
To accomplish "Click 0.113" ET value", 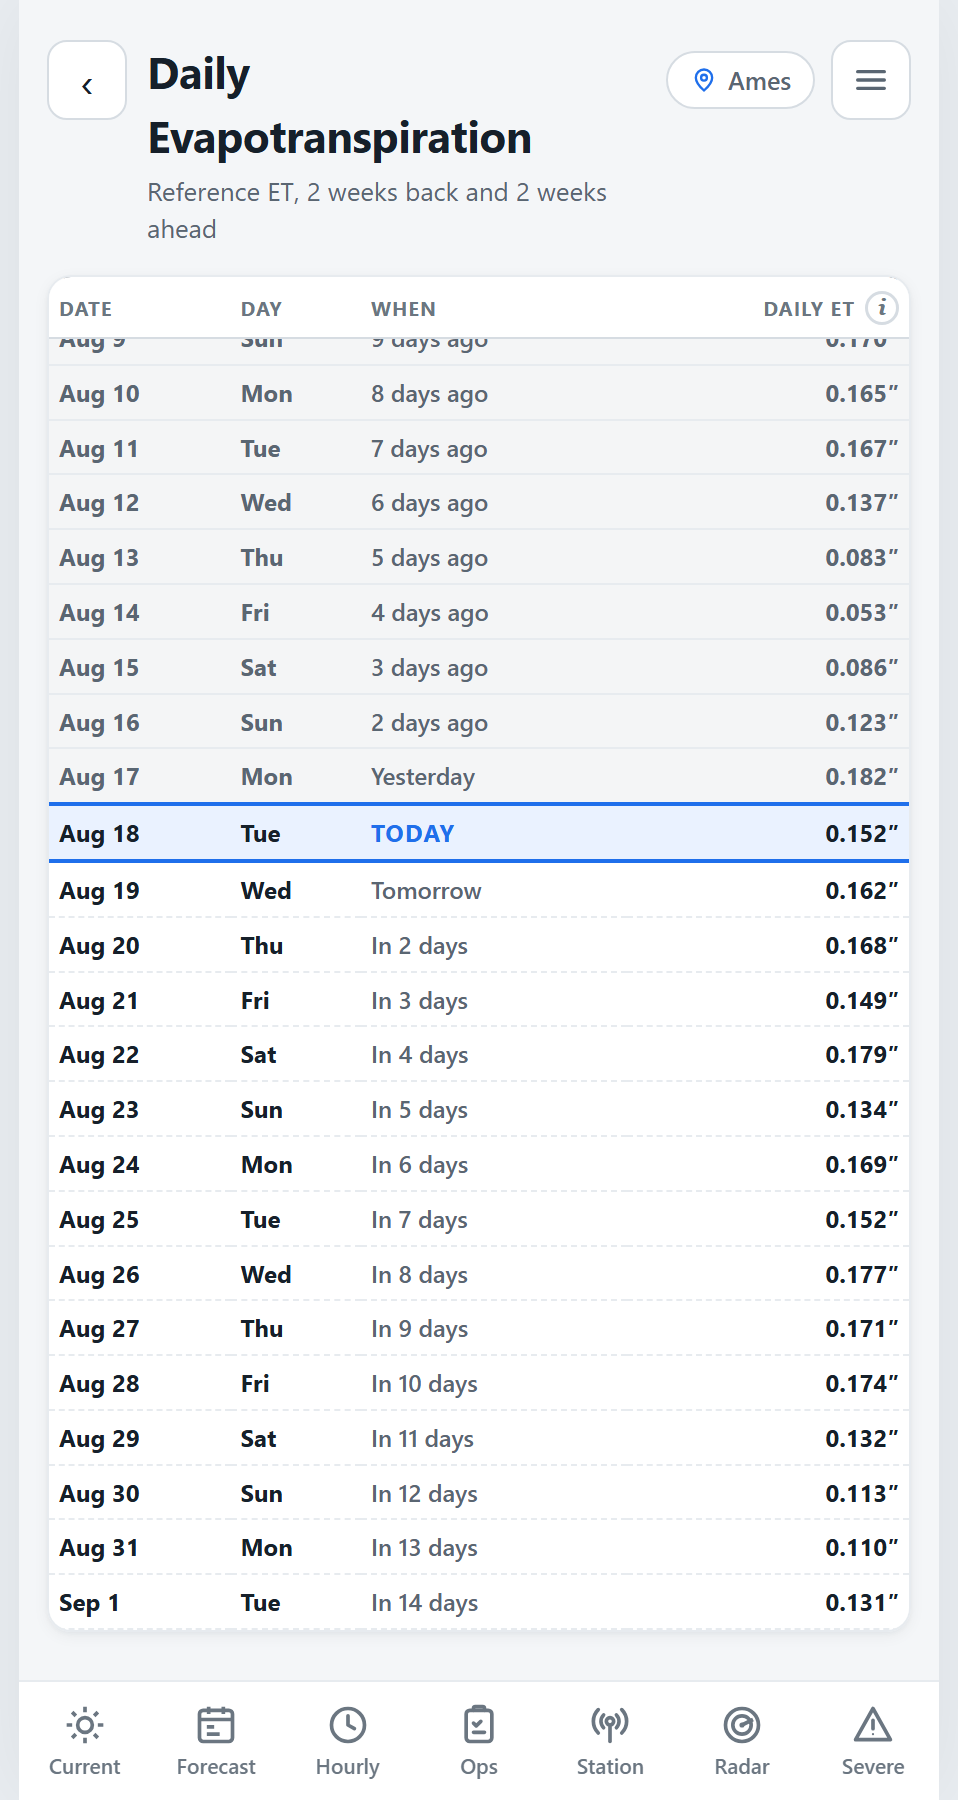I will click(x=861, y=1494).
